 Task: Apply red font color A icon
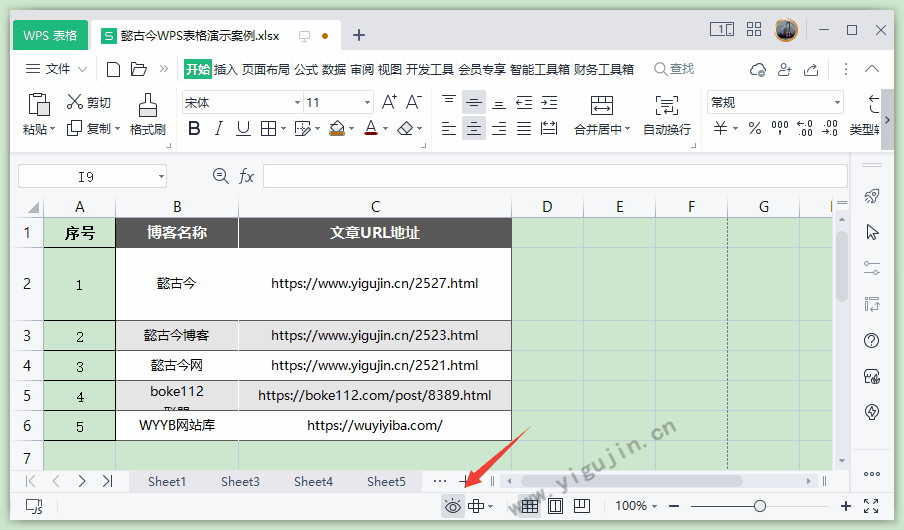point(371,128)
